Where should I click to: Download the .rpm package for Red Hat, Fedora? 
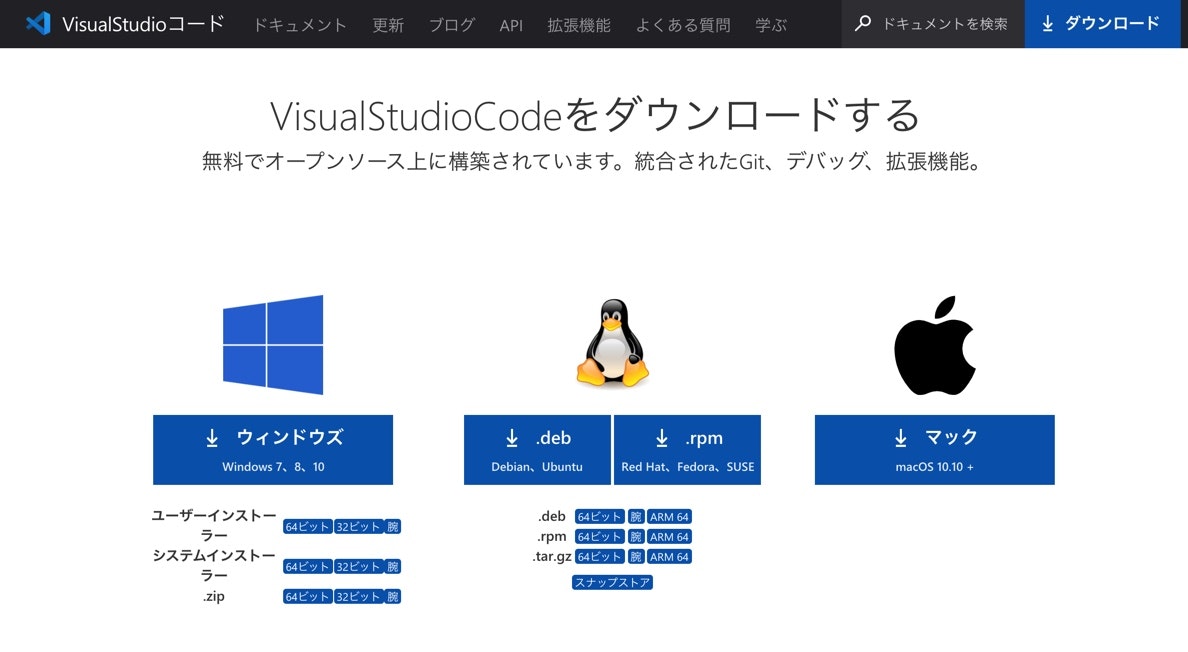click(x=687, y=450)
